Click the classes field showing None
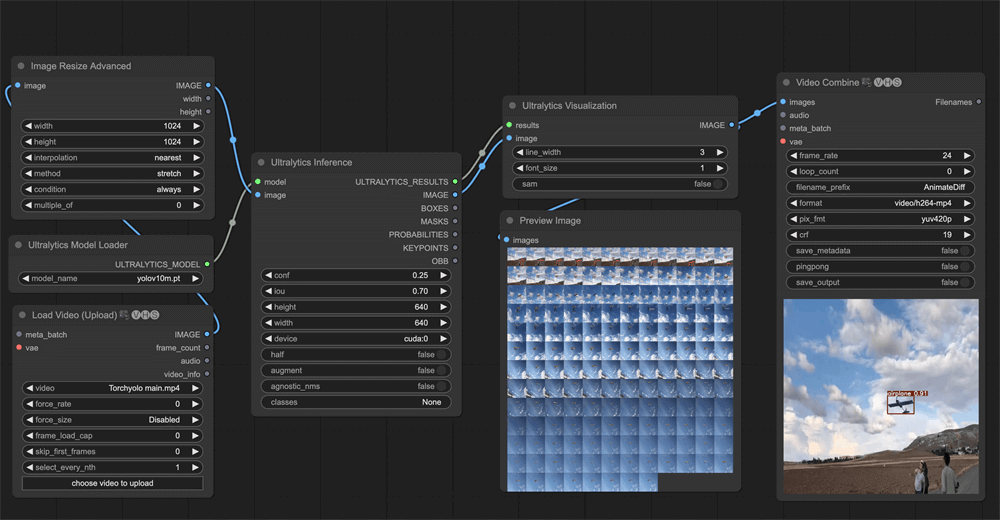1000x520 pixels. 356,403
